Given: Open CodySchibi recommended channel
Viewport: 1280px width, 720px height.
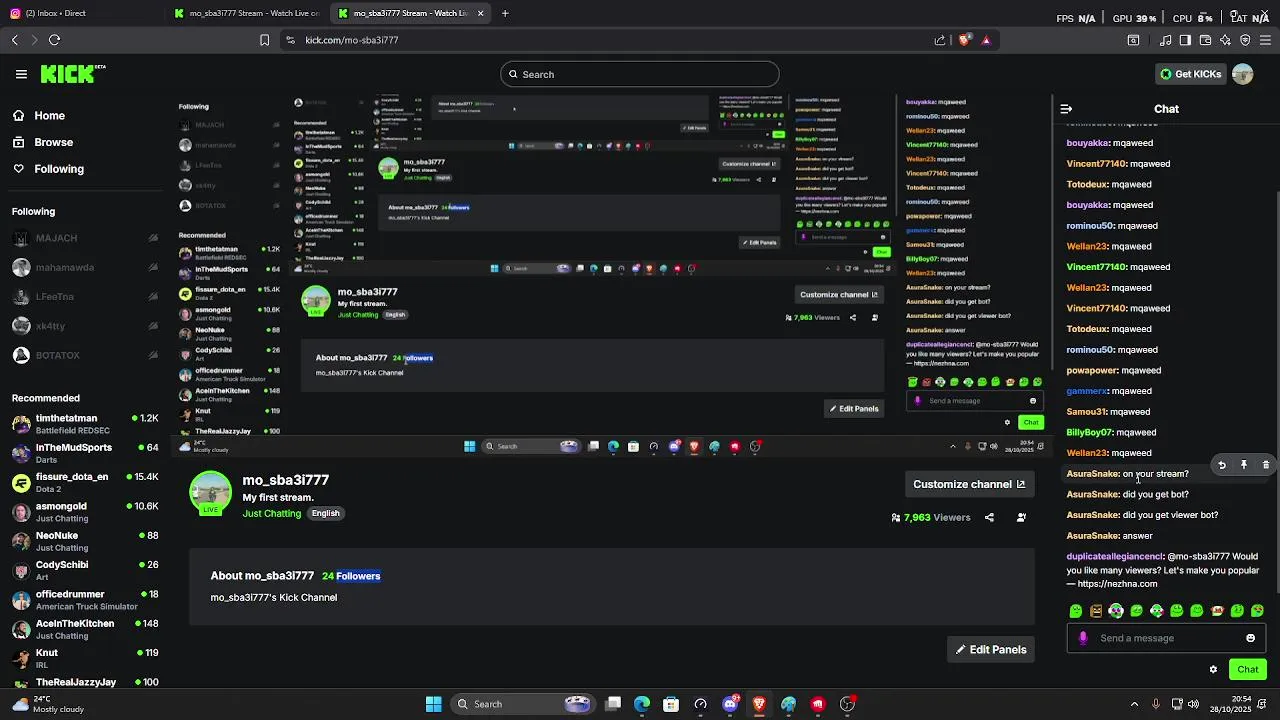Looking at the screenshot, I should pos(85,570).
